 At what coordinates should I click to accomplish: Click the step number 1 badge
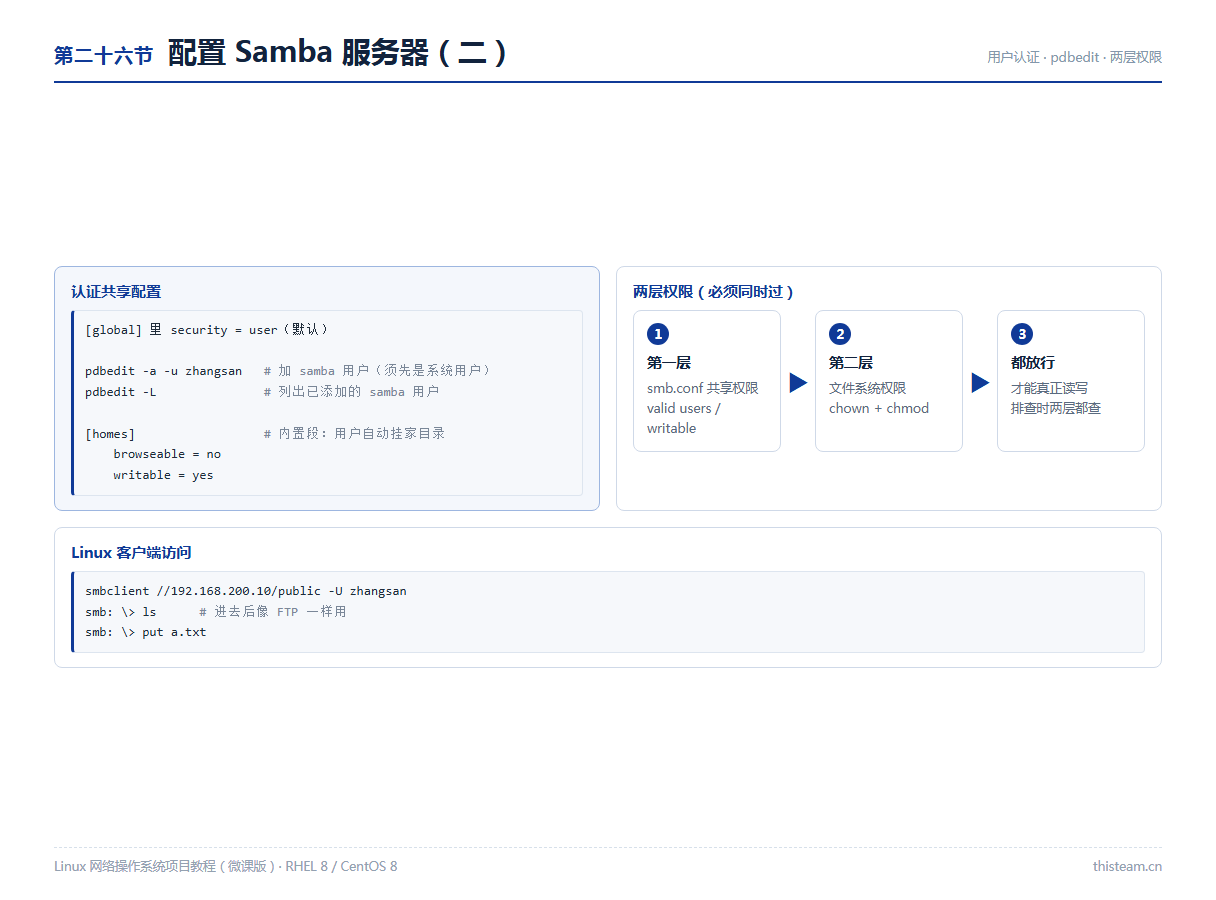point(657,334)
